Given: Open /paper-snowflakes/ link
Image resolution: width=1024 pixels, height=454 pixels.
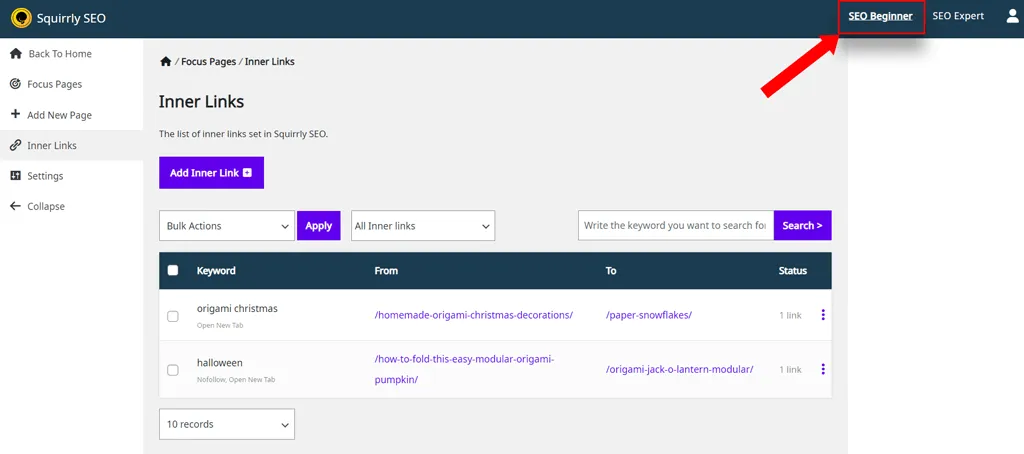Looking at the screenshot, I should pos(648,315).
